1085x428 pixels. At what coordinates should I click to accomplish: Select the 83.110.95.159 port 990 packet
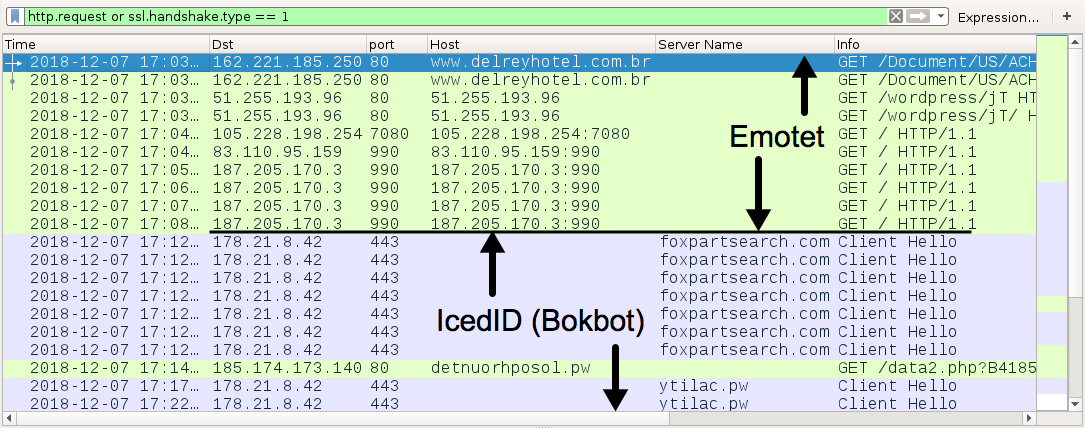(520, 152)
